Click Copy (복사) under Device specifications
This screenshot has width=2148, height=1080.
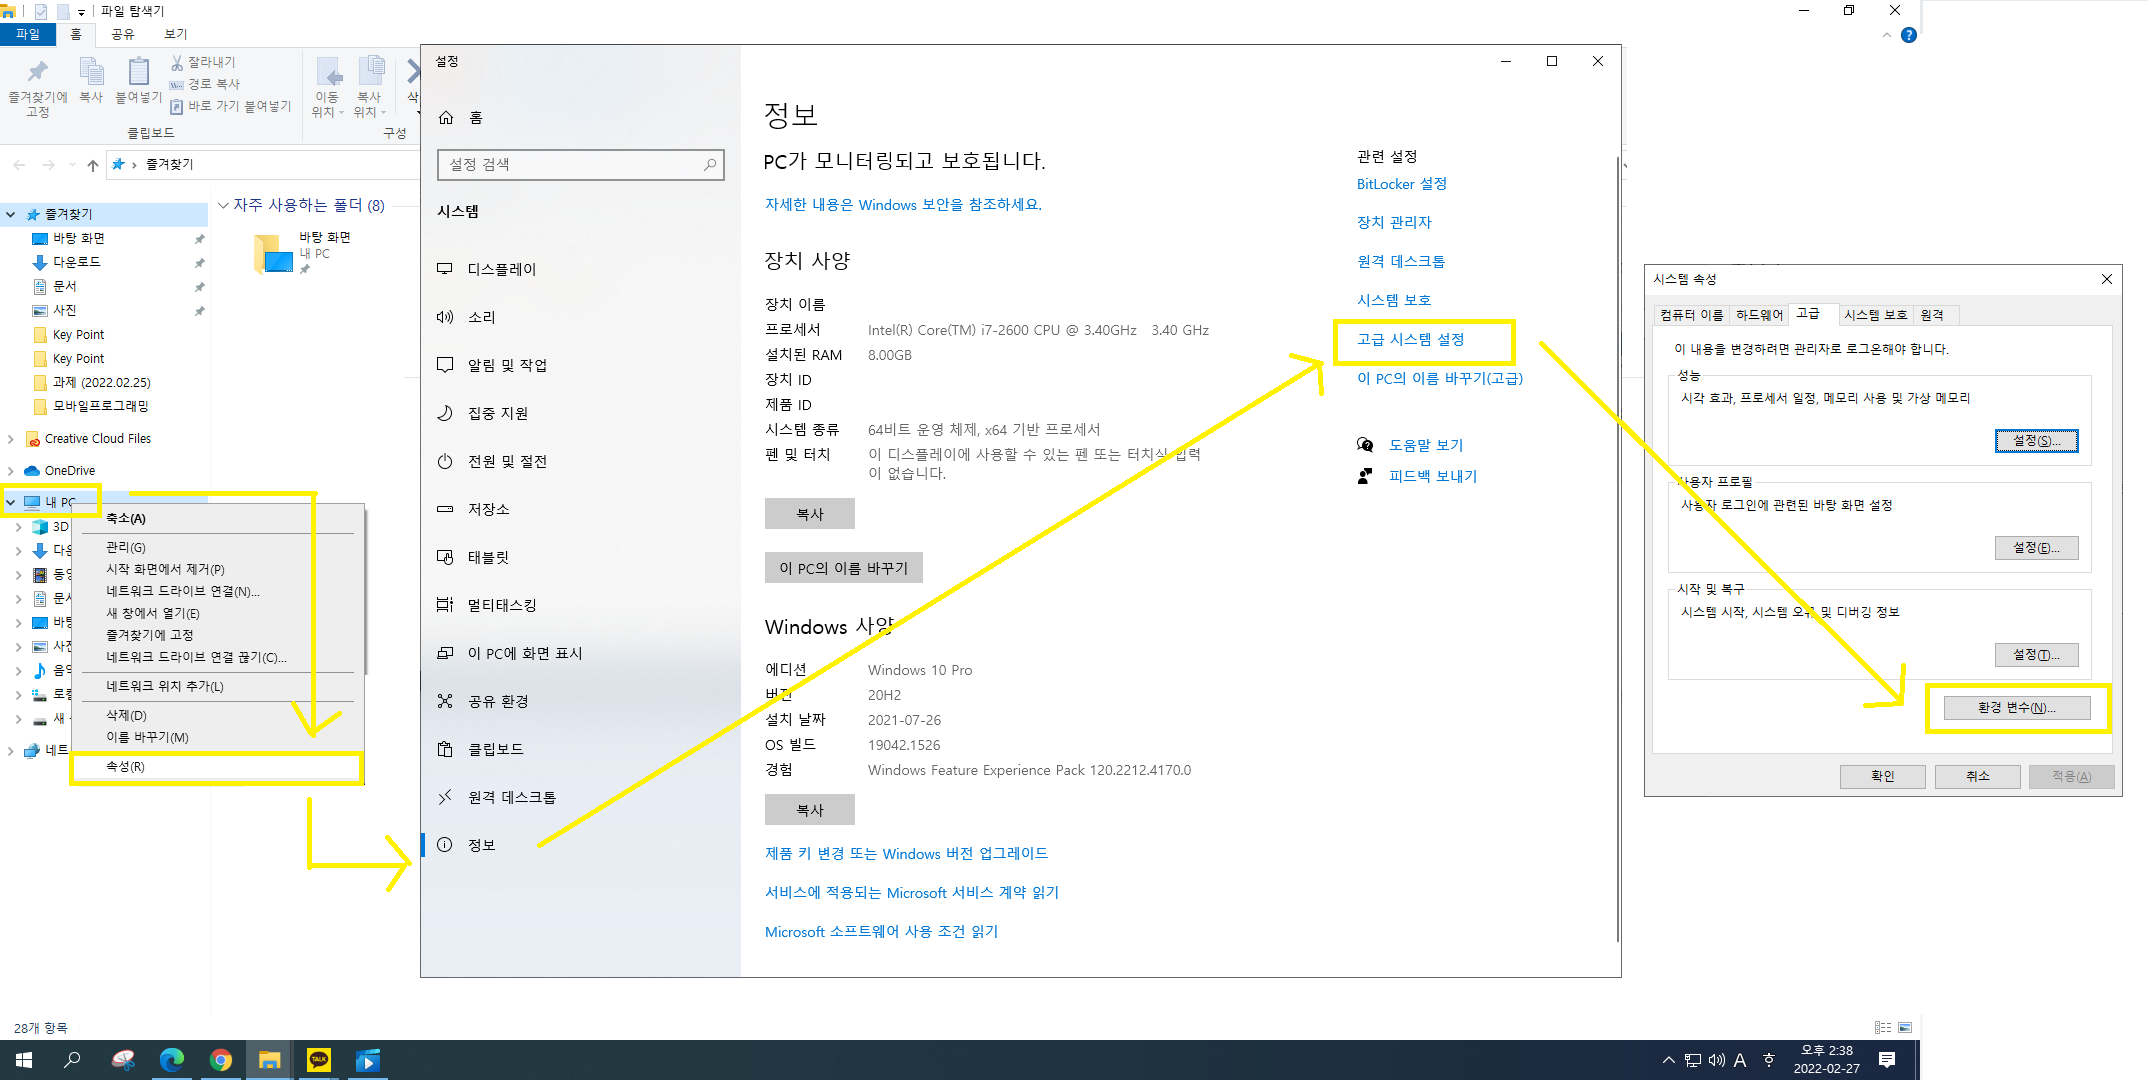point(809,514)
